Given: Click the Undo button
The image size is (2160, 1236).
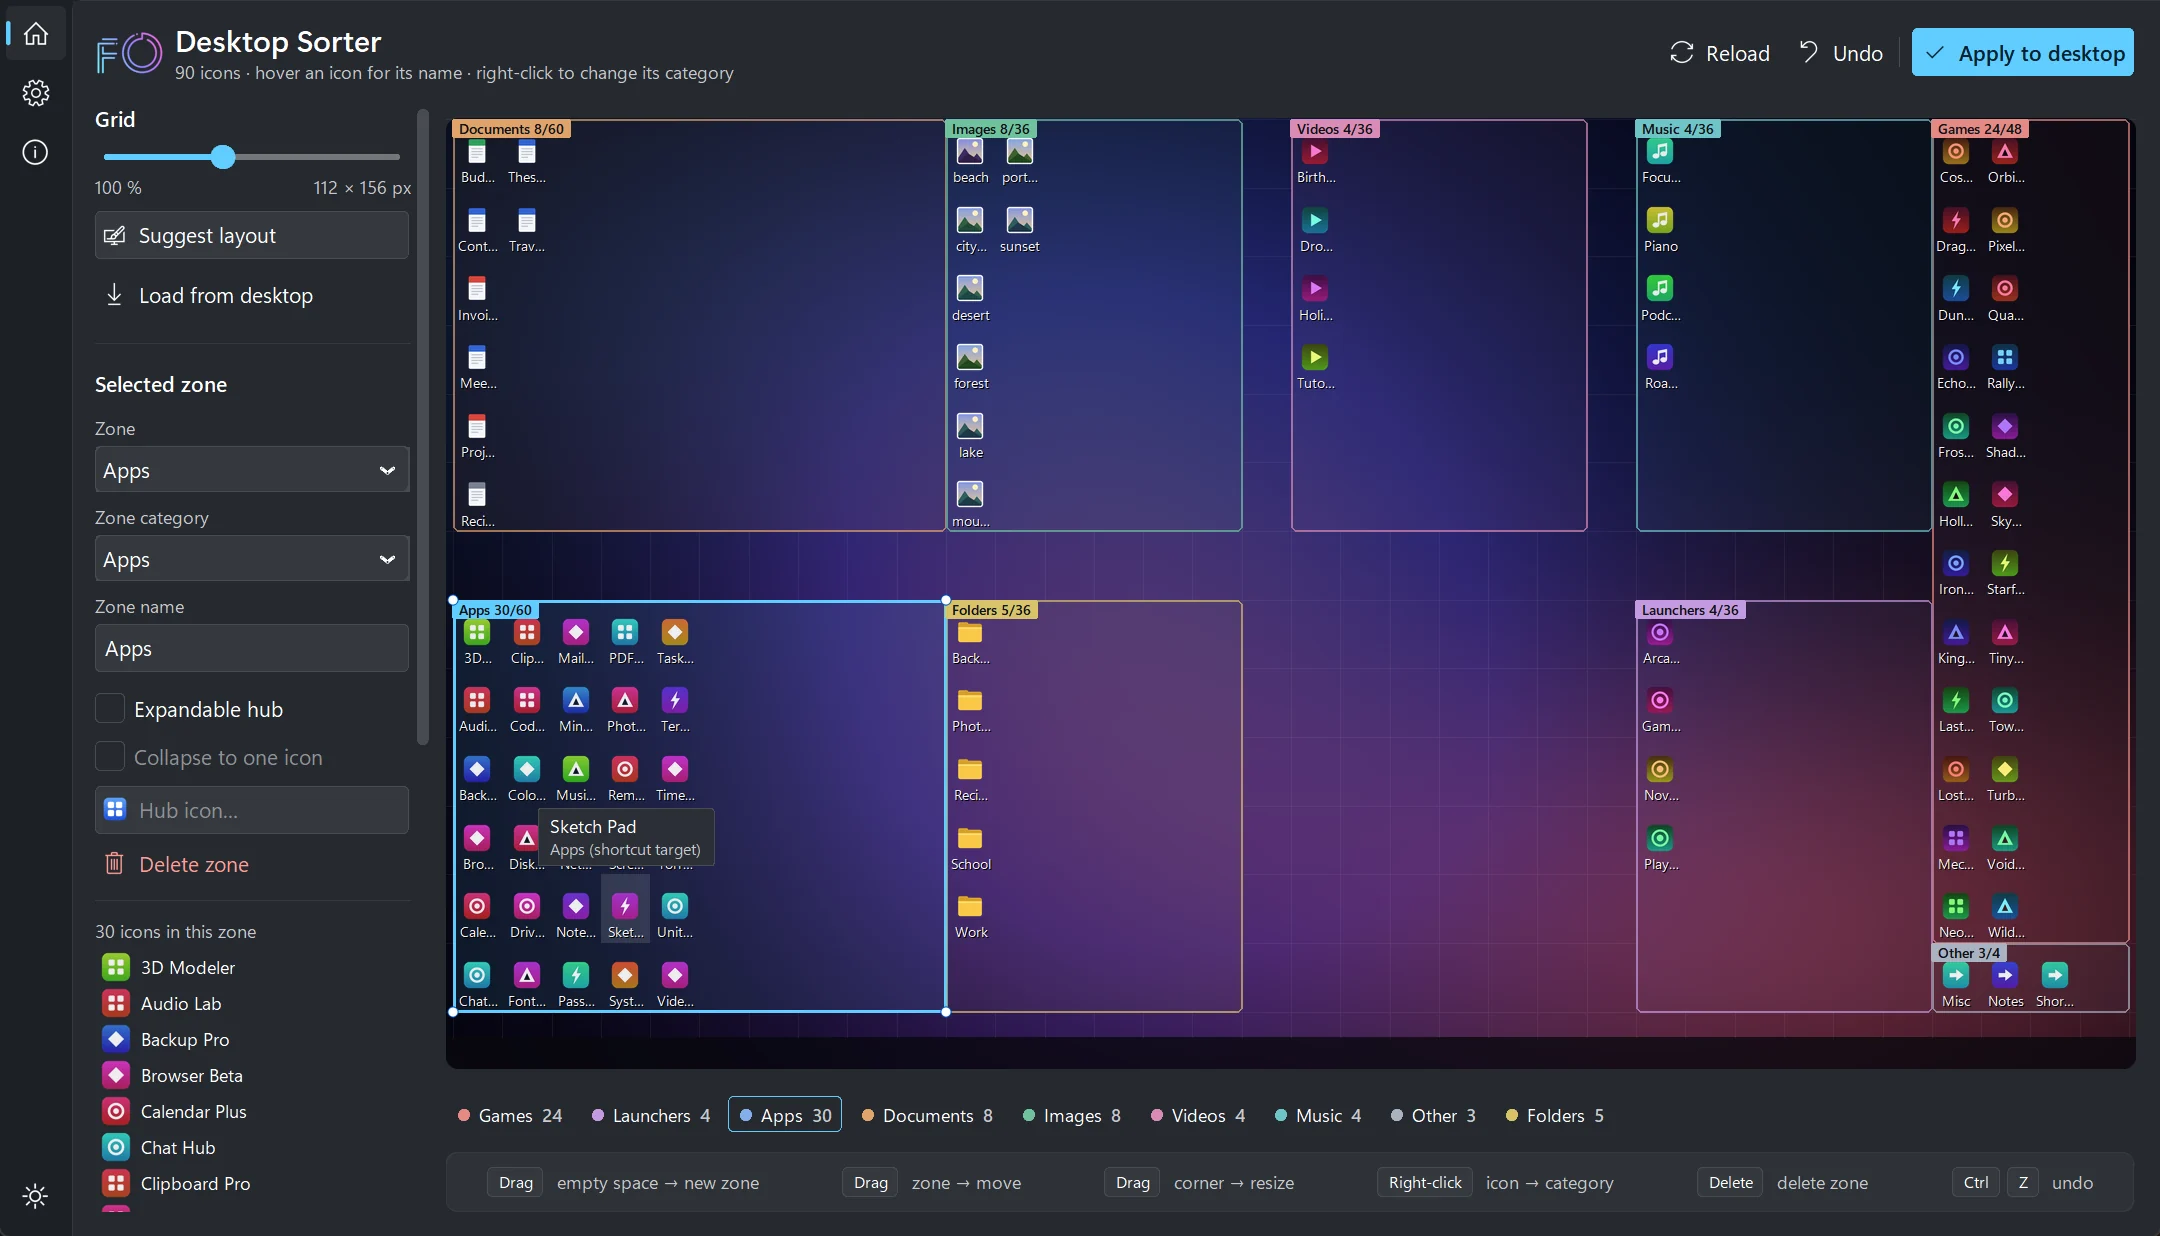Looking at the screenshot, I should (1841, 53).
